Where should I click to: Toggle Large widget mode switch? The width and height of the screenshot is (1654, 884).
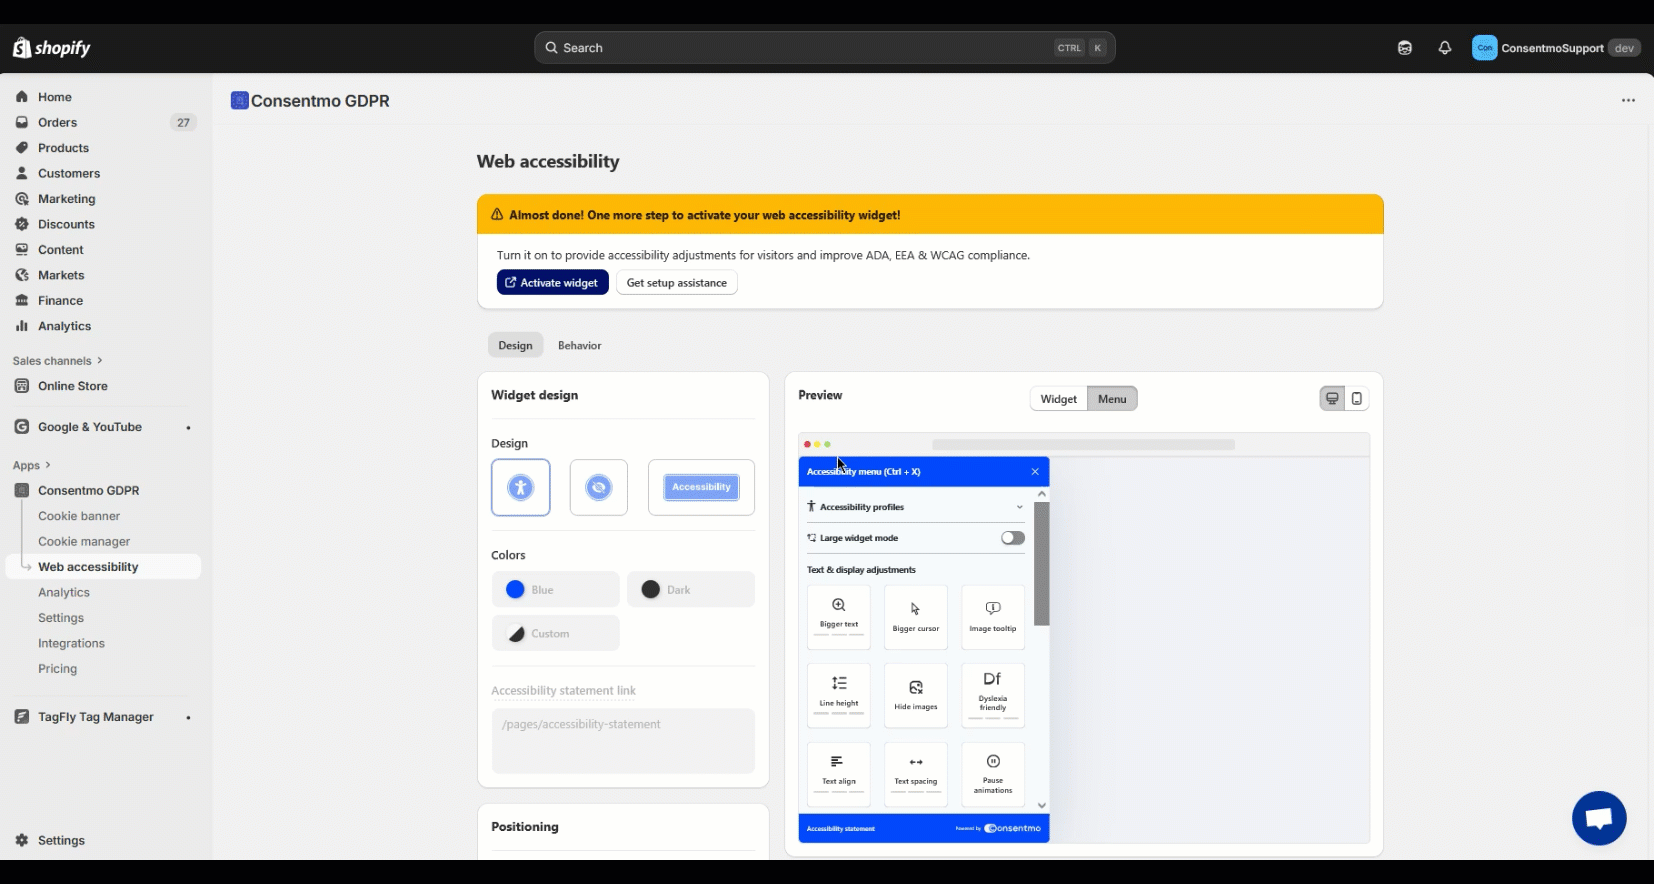point(1012,538)
